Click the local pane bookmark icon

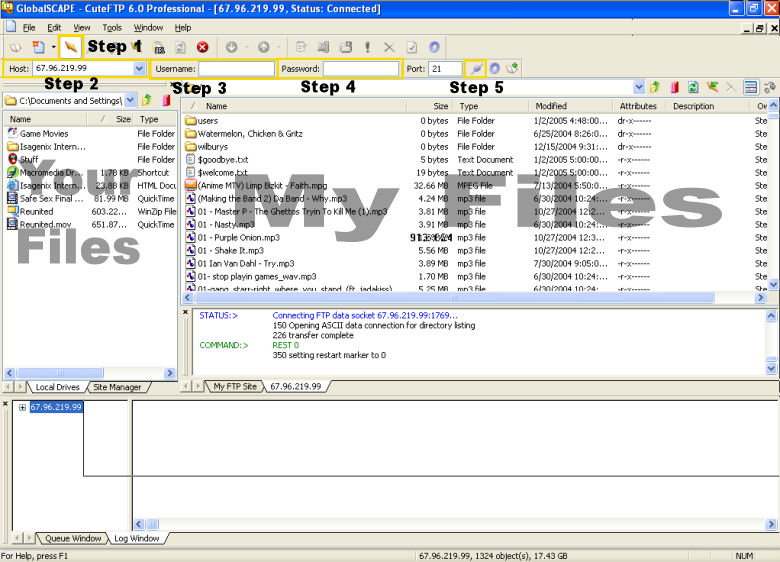coord(166,100)
